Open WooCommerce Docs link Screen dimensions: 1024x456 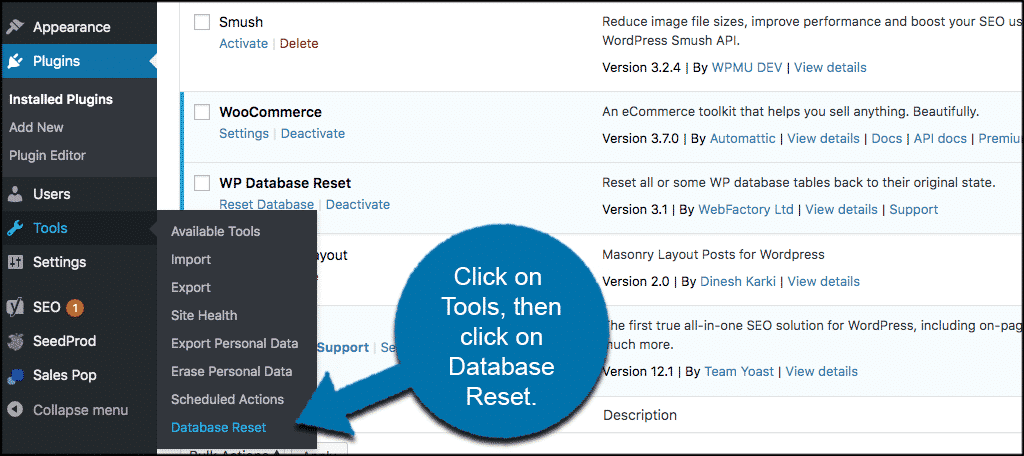point(887,138)
